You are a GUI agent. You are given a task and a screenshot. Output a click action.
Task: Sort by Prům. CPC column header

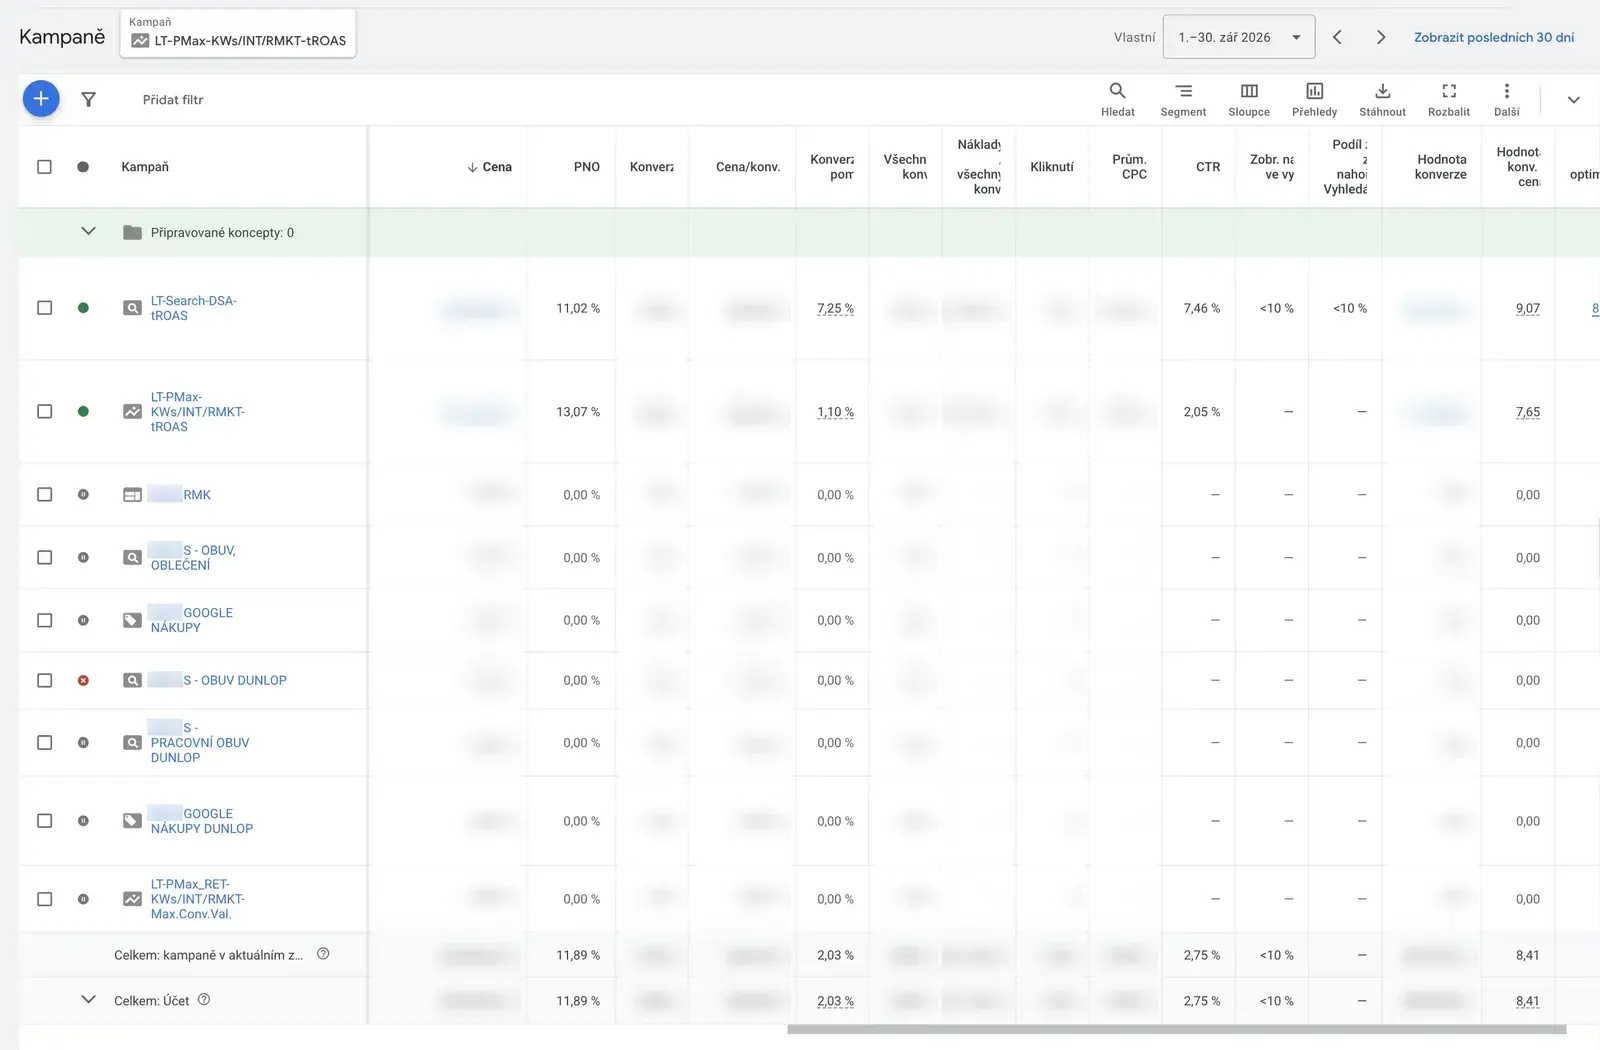[1130, 167]
